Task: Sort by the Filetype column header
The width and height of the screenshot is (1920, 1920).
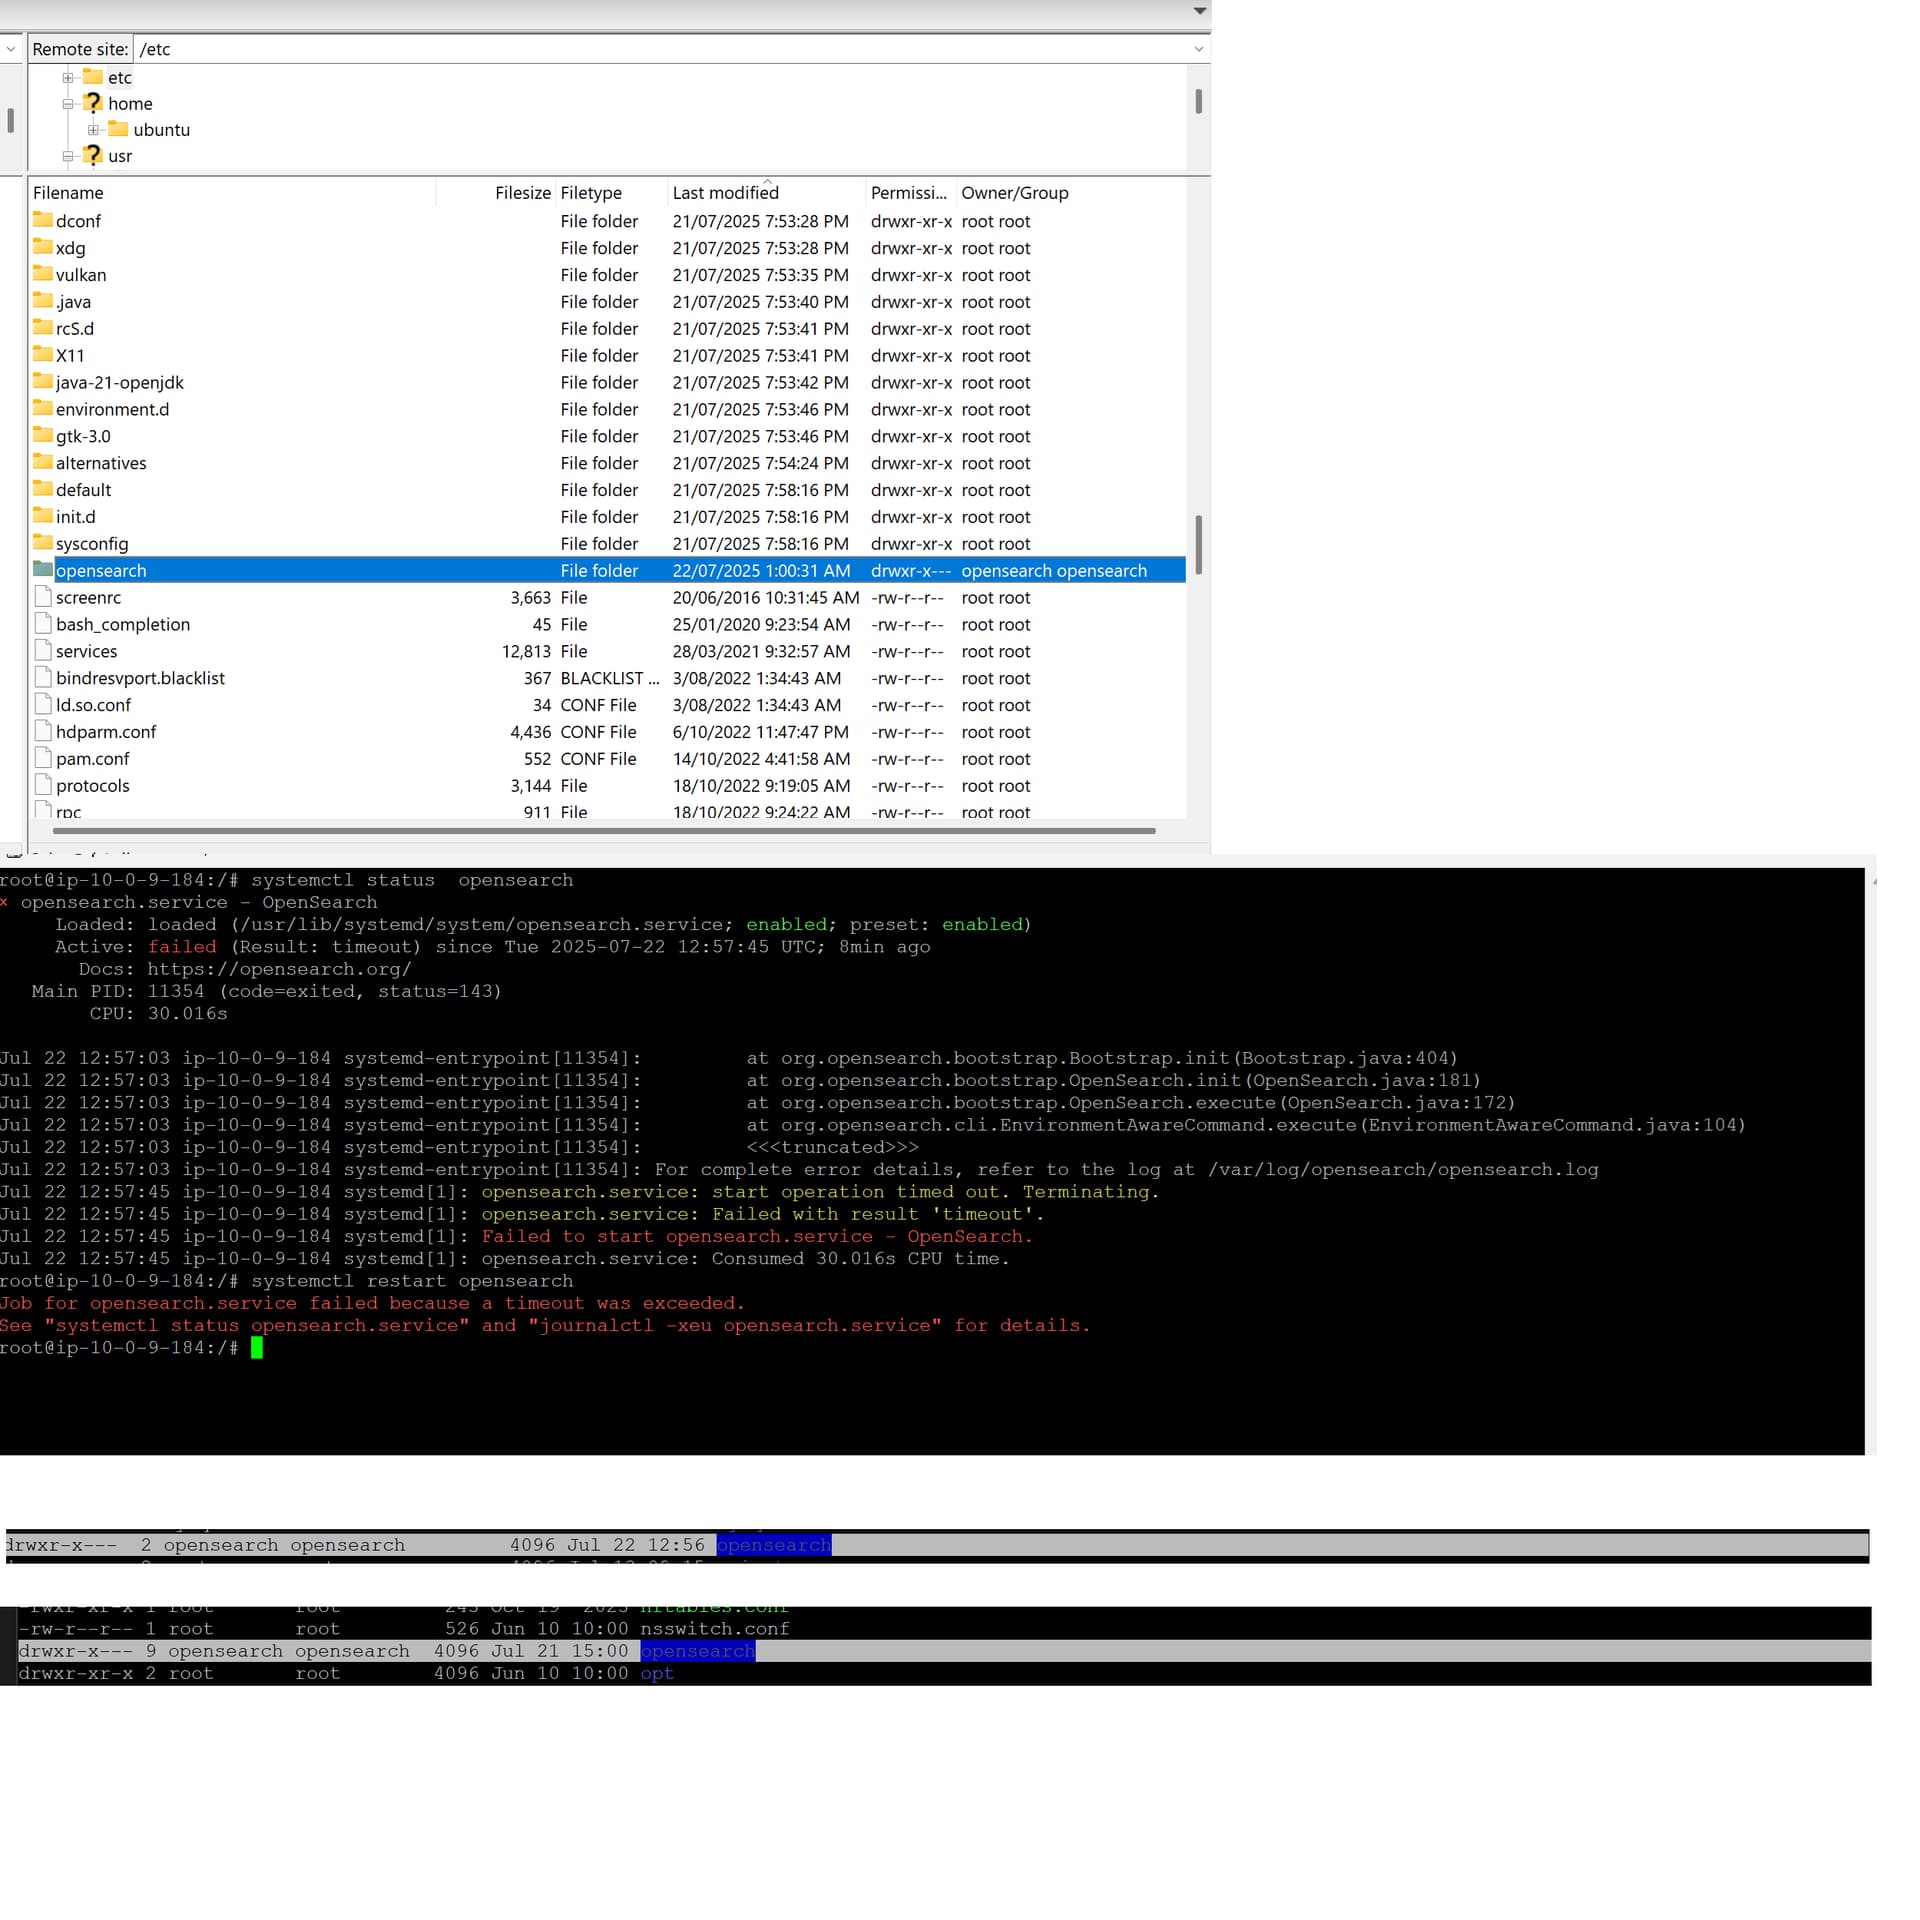Action: pos(611,193)
